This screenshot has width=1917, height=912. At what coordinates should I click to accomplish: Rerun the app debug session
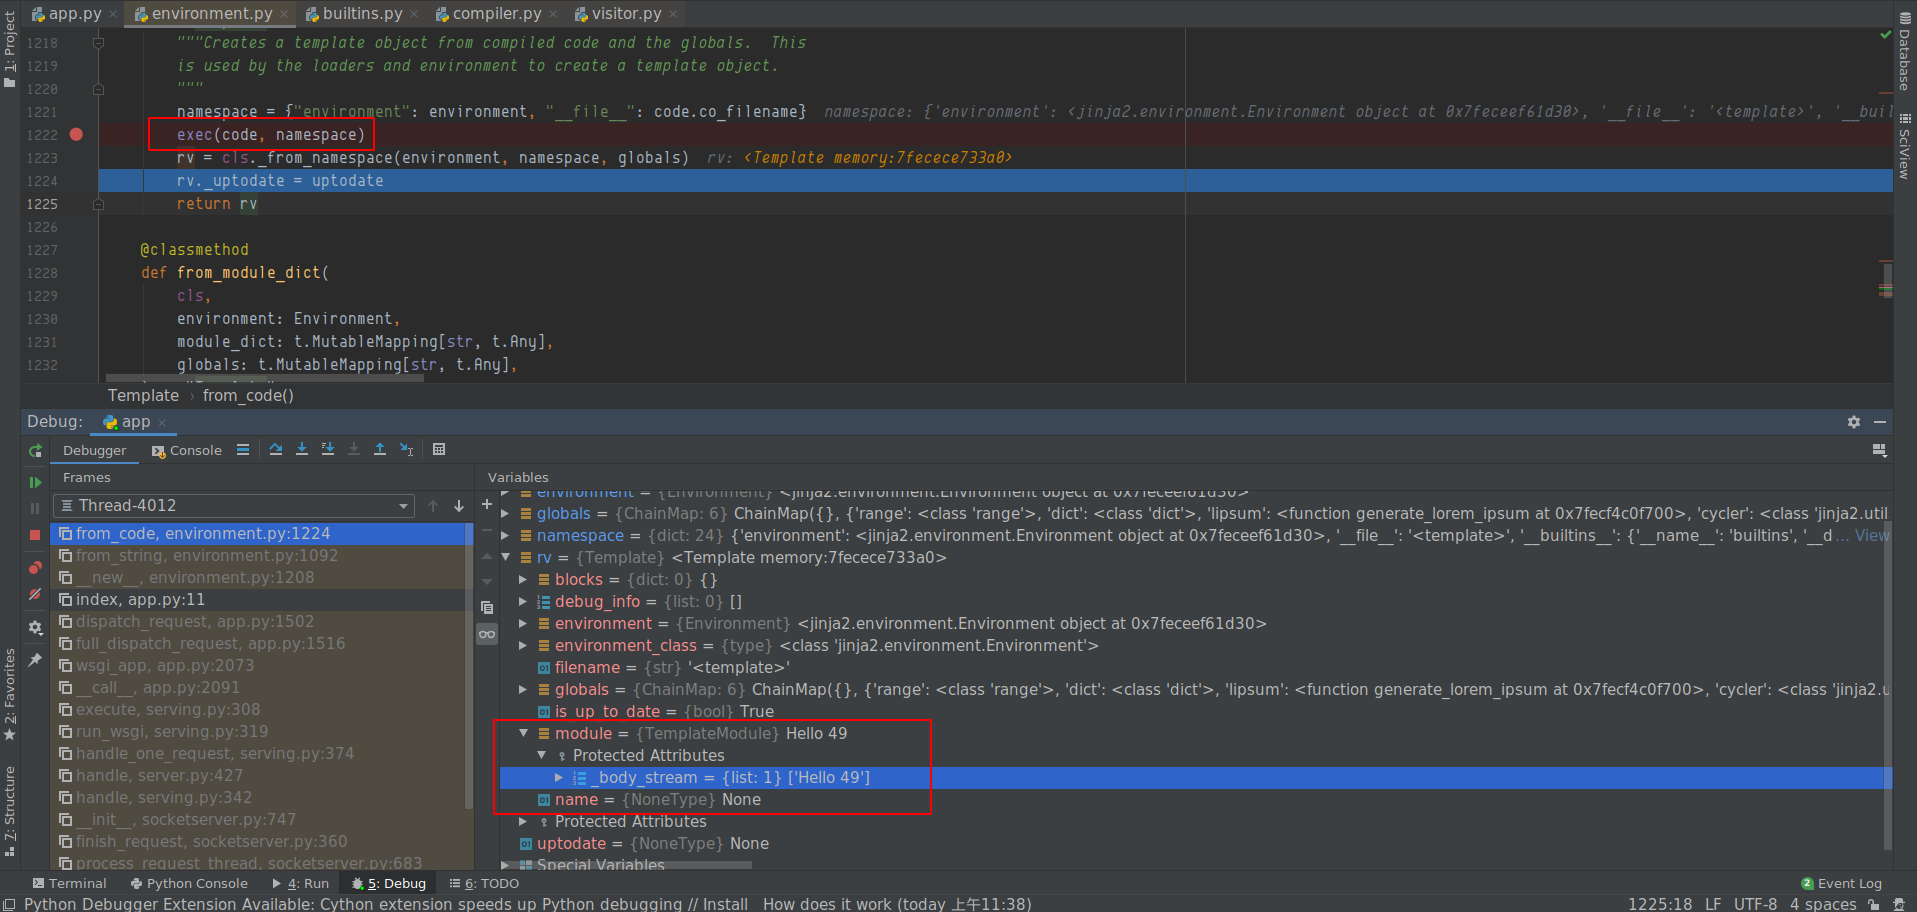35,451
